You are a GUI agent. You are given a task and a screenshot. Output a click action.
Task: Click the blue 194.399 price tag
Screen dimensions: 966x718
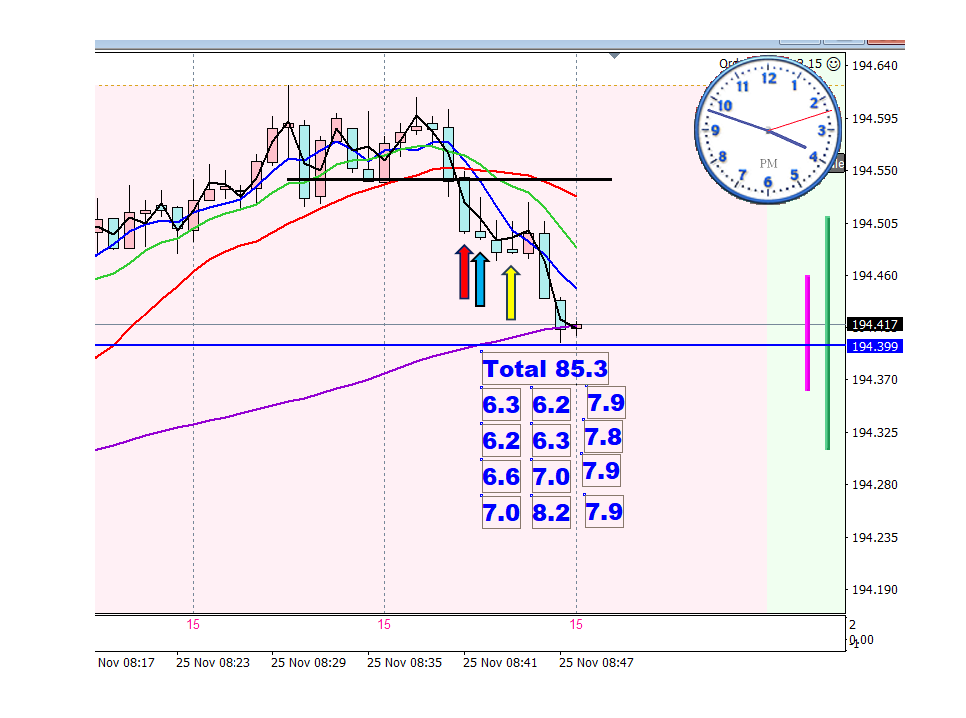tap(875, 346)
